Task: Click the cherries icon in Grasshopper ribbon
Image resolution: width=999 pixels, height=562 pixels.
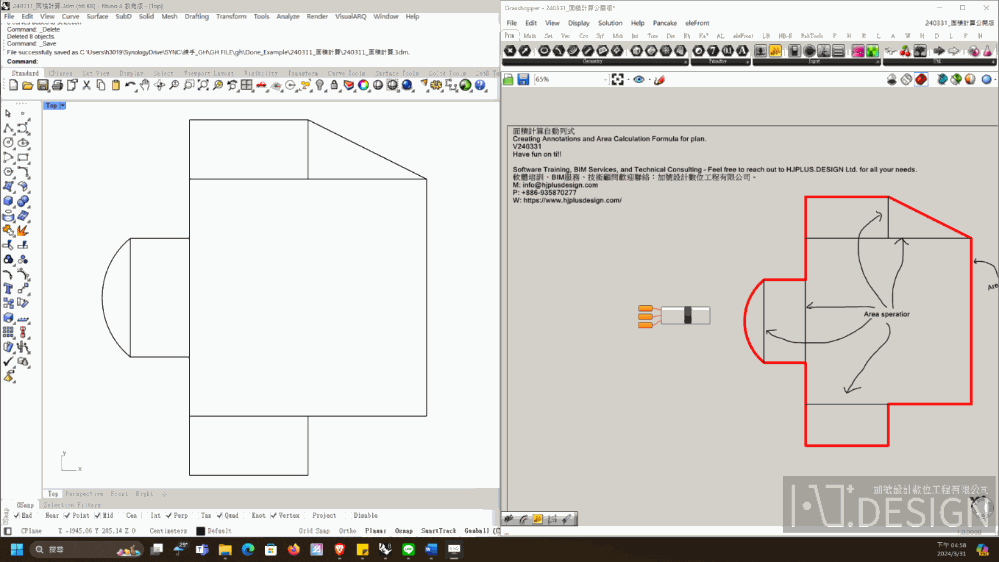Action: click(x=905, y=50)
